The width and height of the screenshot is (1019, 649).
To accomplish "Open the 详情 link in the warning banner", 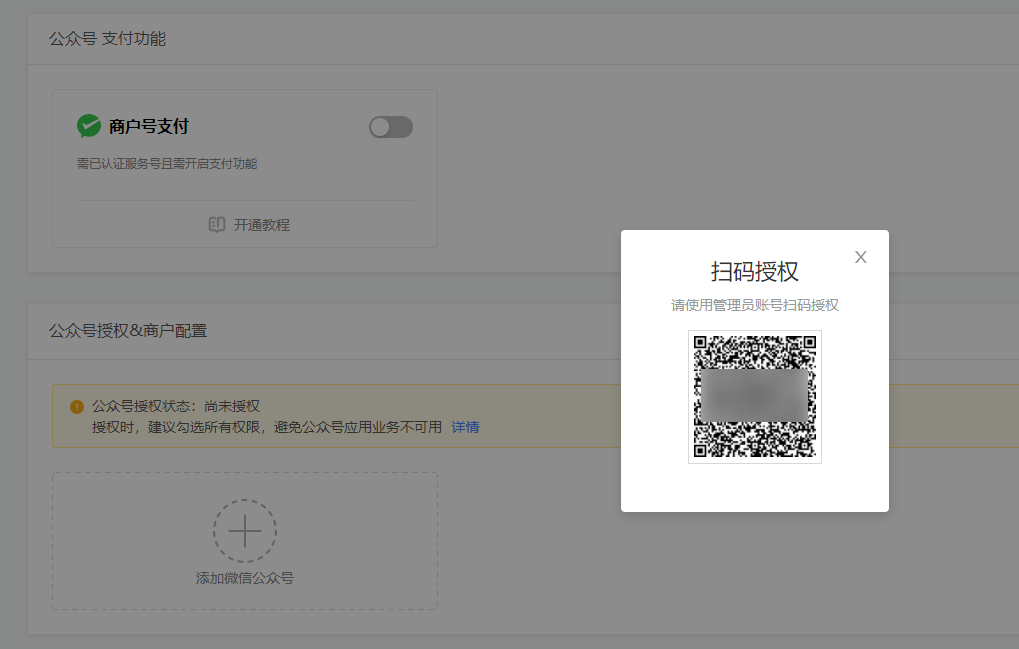I will click(465, 427).
